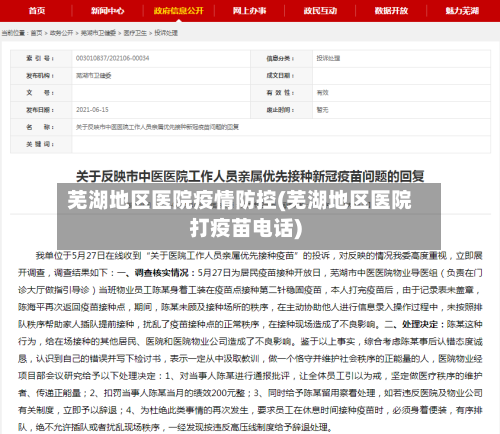Visit the 魅力芜湖 section

(x=462, y=11)
